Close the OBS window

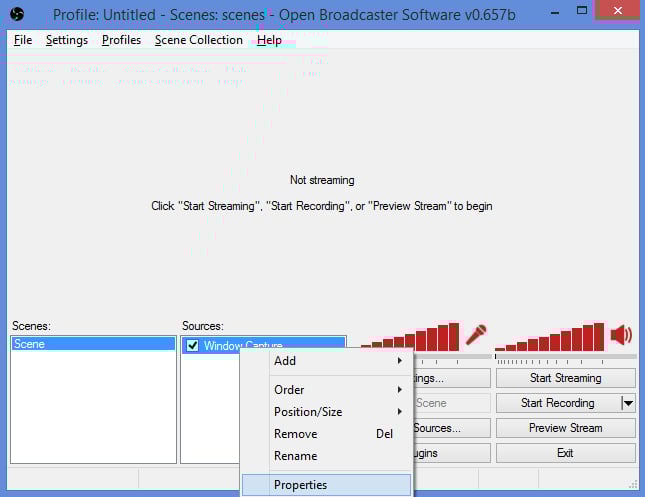pos(618,11)
